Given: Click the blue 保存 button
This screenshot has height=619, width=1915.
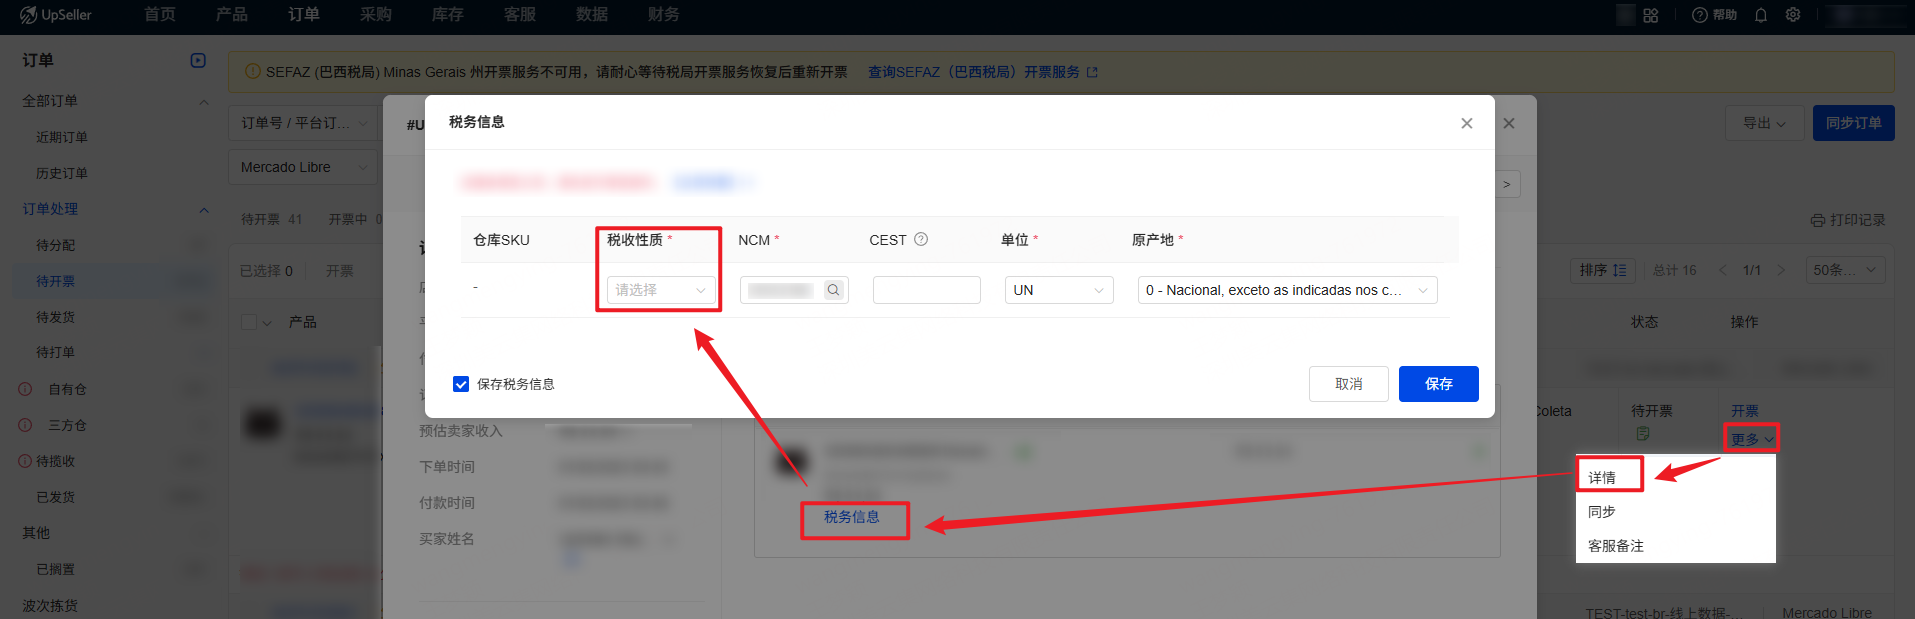Looking at the screenshot, I should coord(1438,384).
